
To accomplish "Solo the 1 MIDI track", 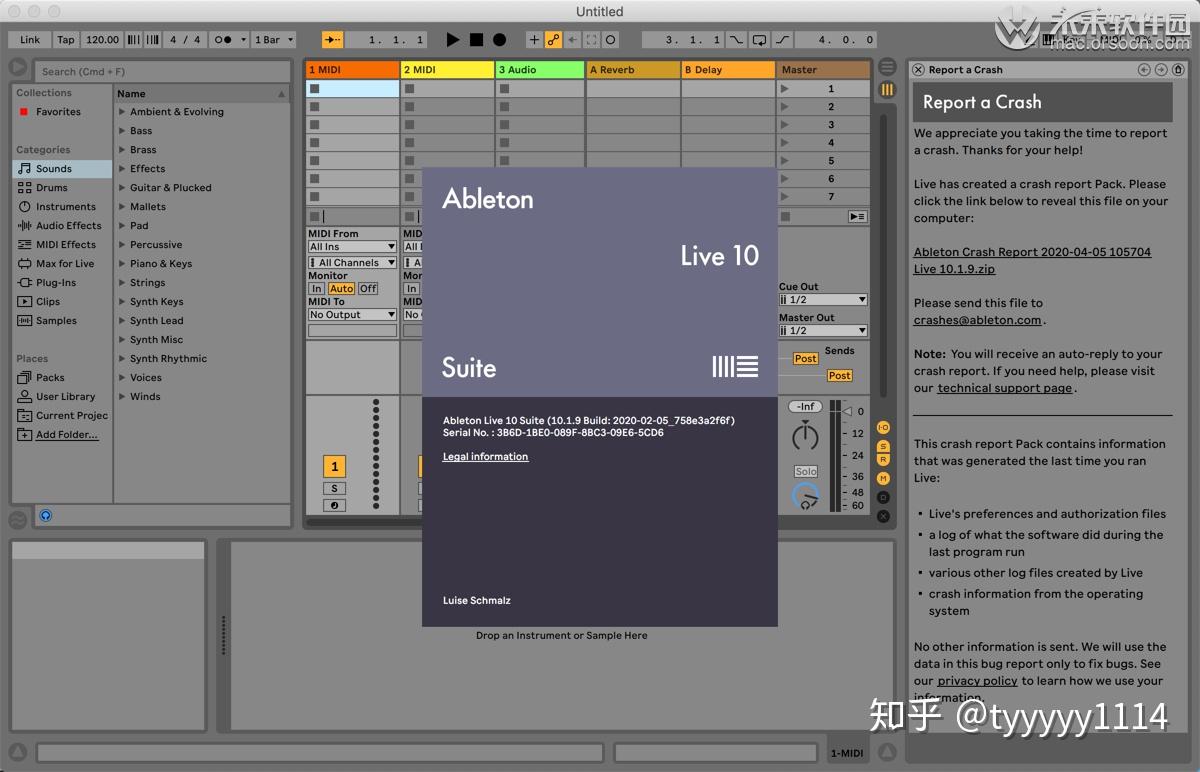I will (x=335, y=488).
